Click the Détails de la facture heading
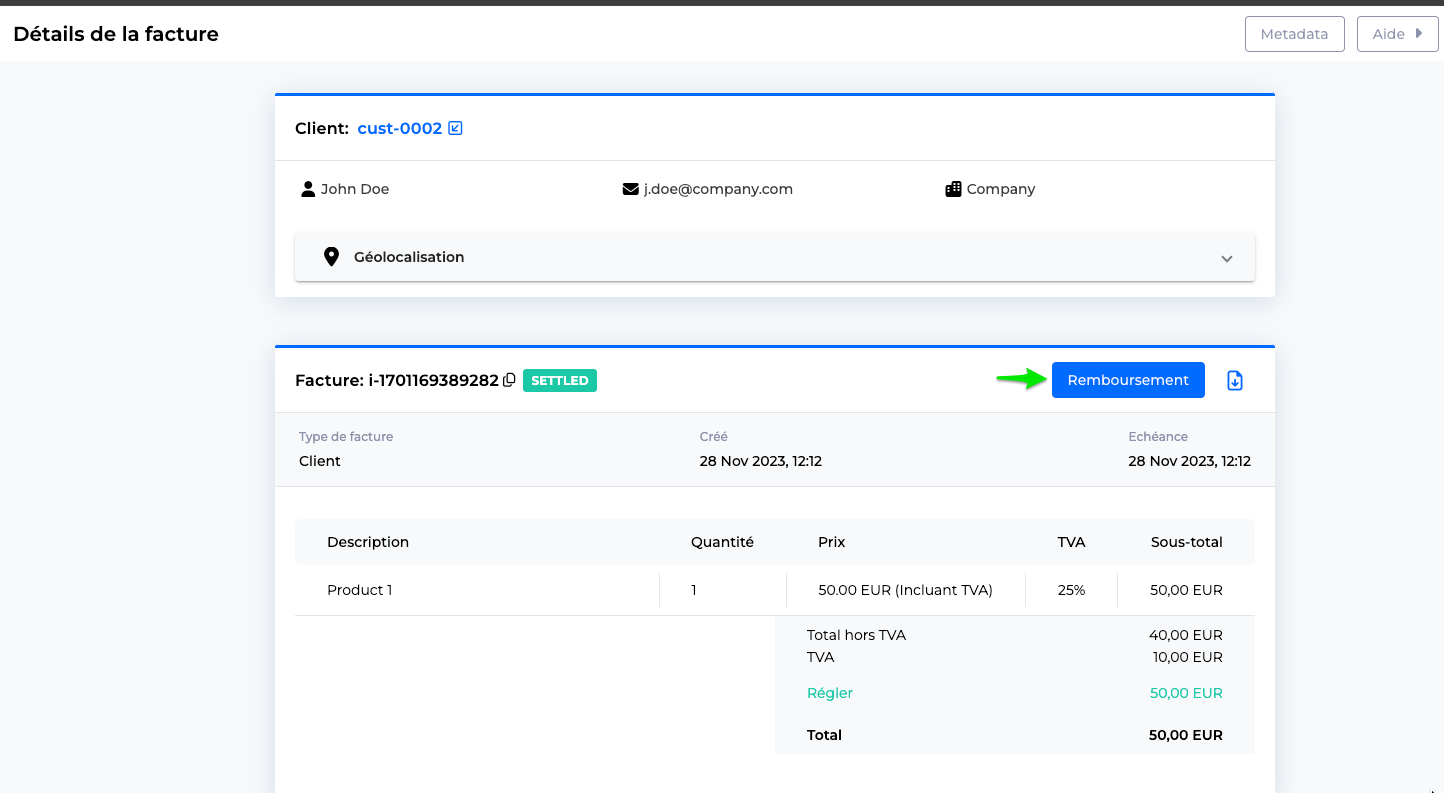The image size is (1444, 793). tap(116, 34)
